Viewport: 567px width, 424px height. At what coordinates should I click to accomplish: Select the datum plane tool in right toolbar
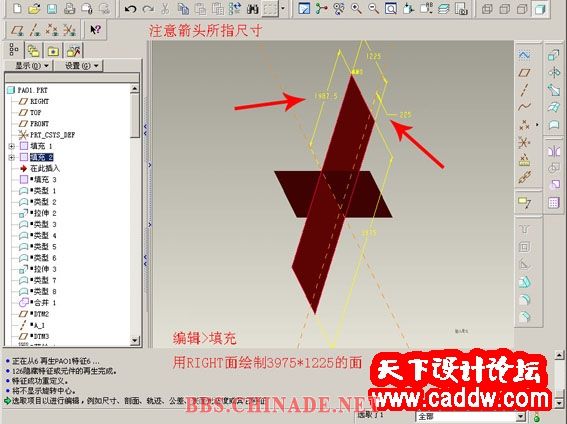click(x=524, y=73)
